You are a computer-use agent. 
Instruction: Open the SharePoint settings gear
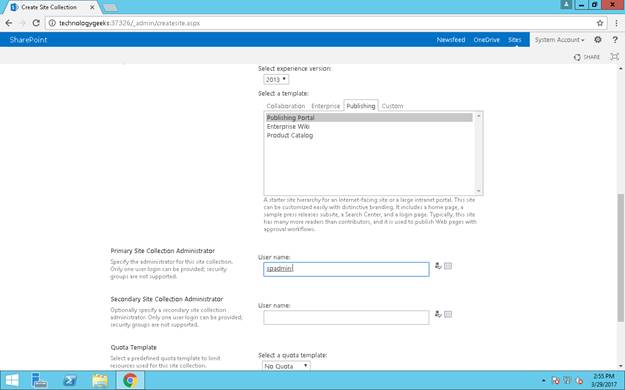coord(597,39)
